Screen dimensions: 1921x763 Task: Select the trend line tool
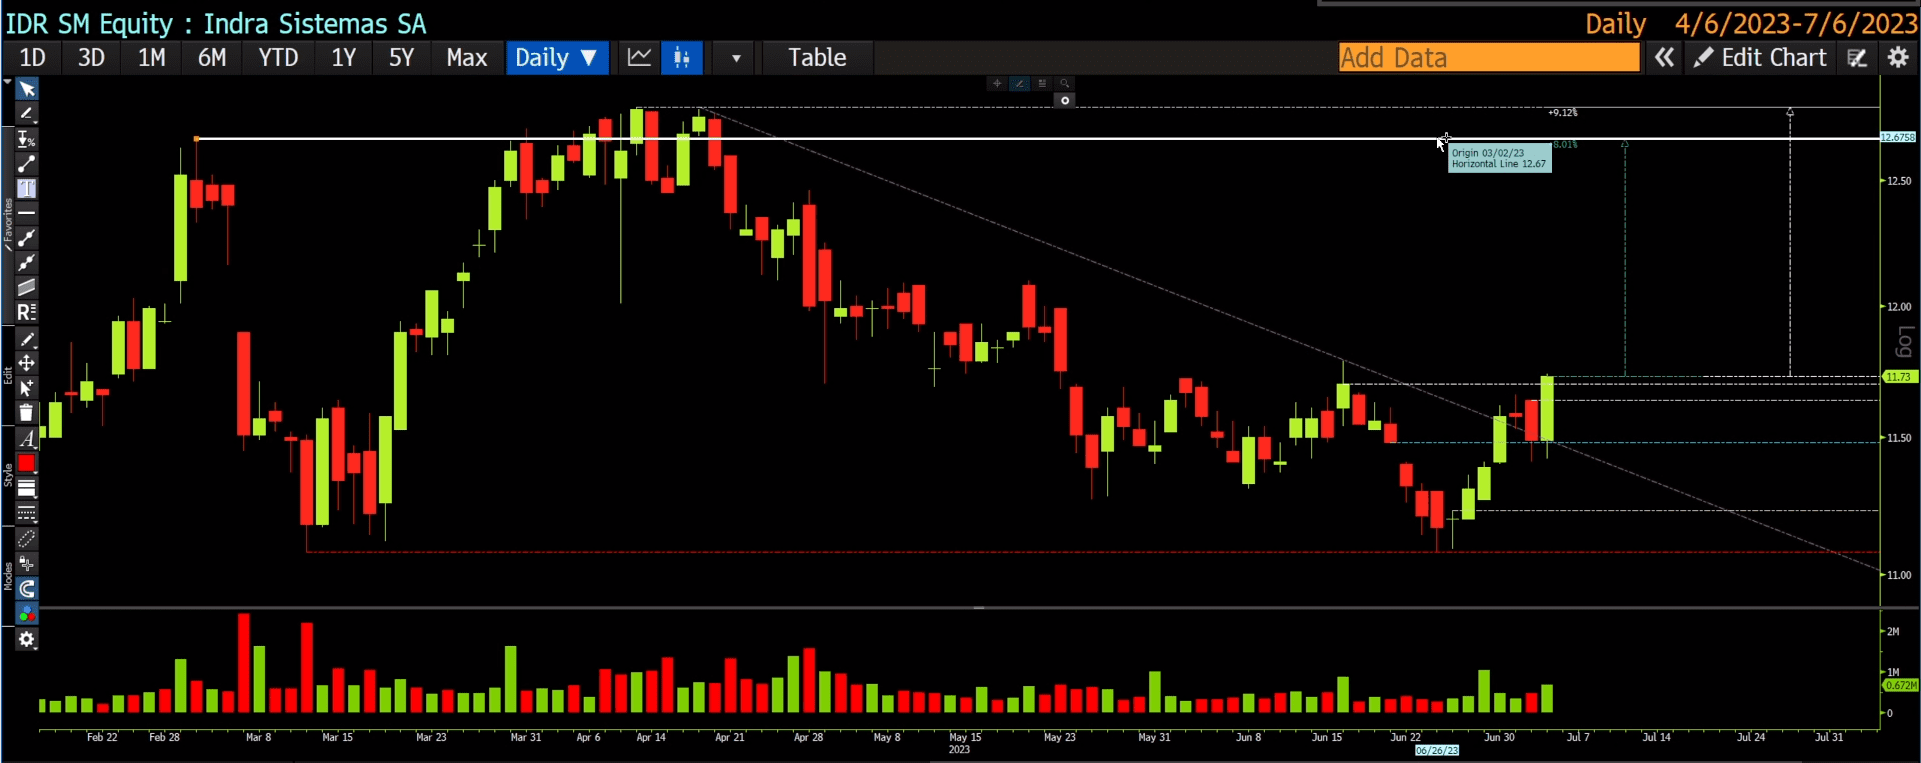pyautogui.click(x=27, y=164)
